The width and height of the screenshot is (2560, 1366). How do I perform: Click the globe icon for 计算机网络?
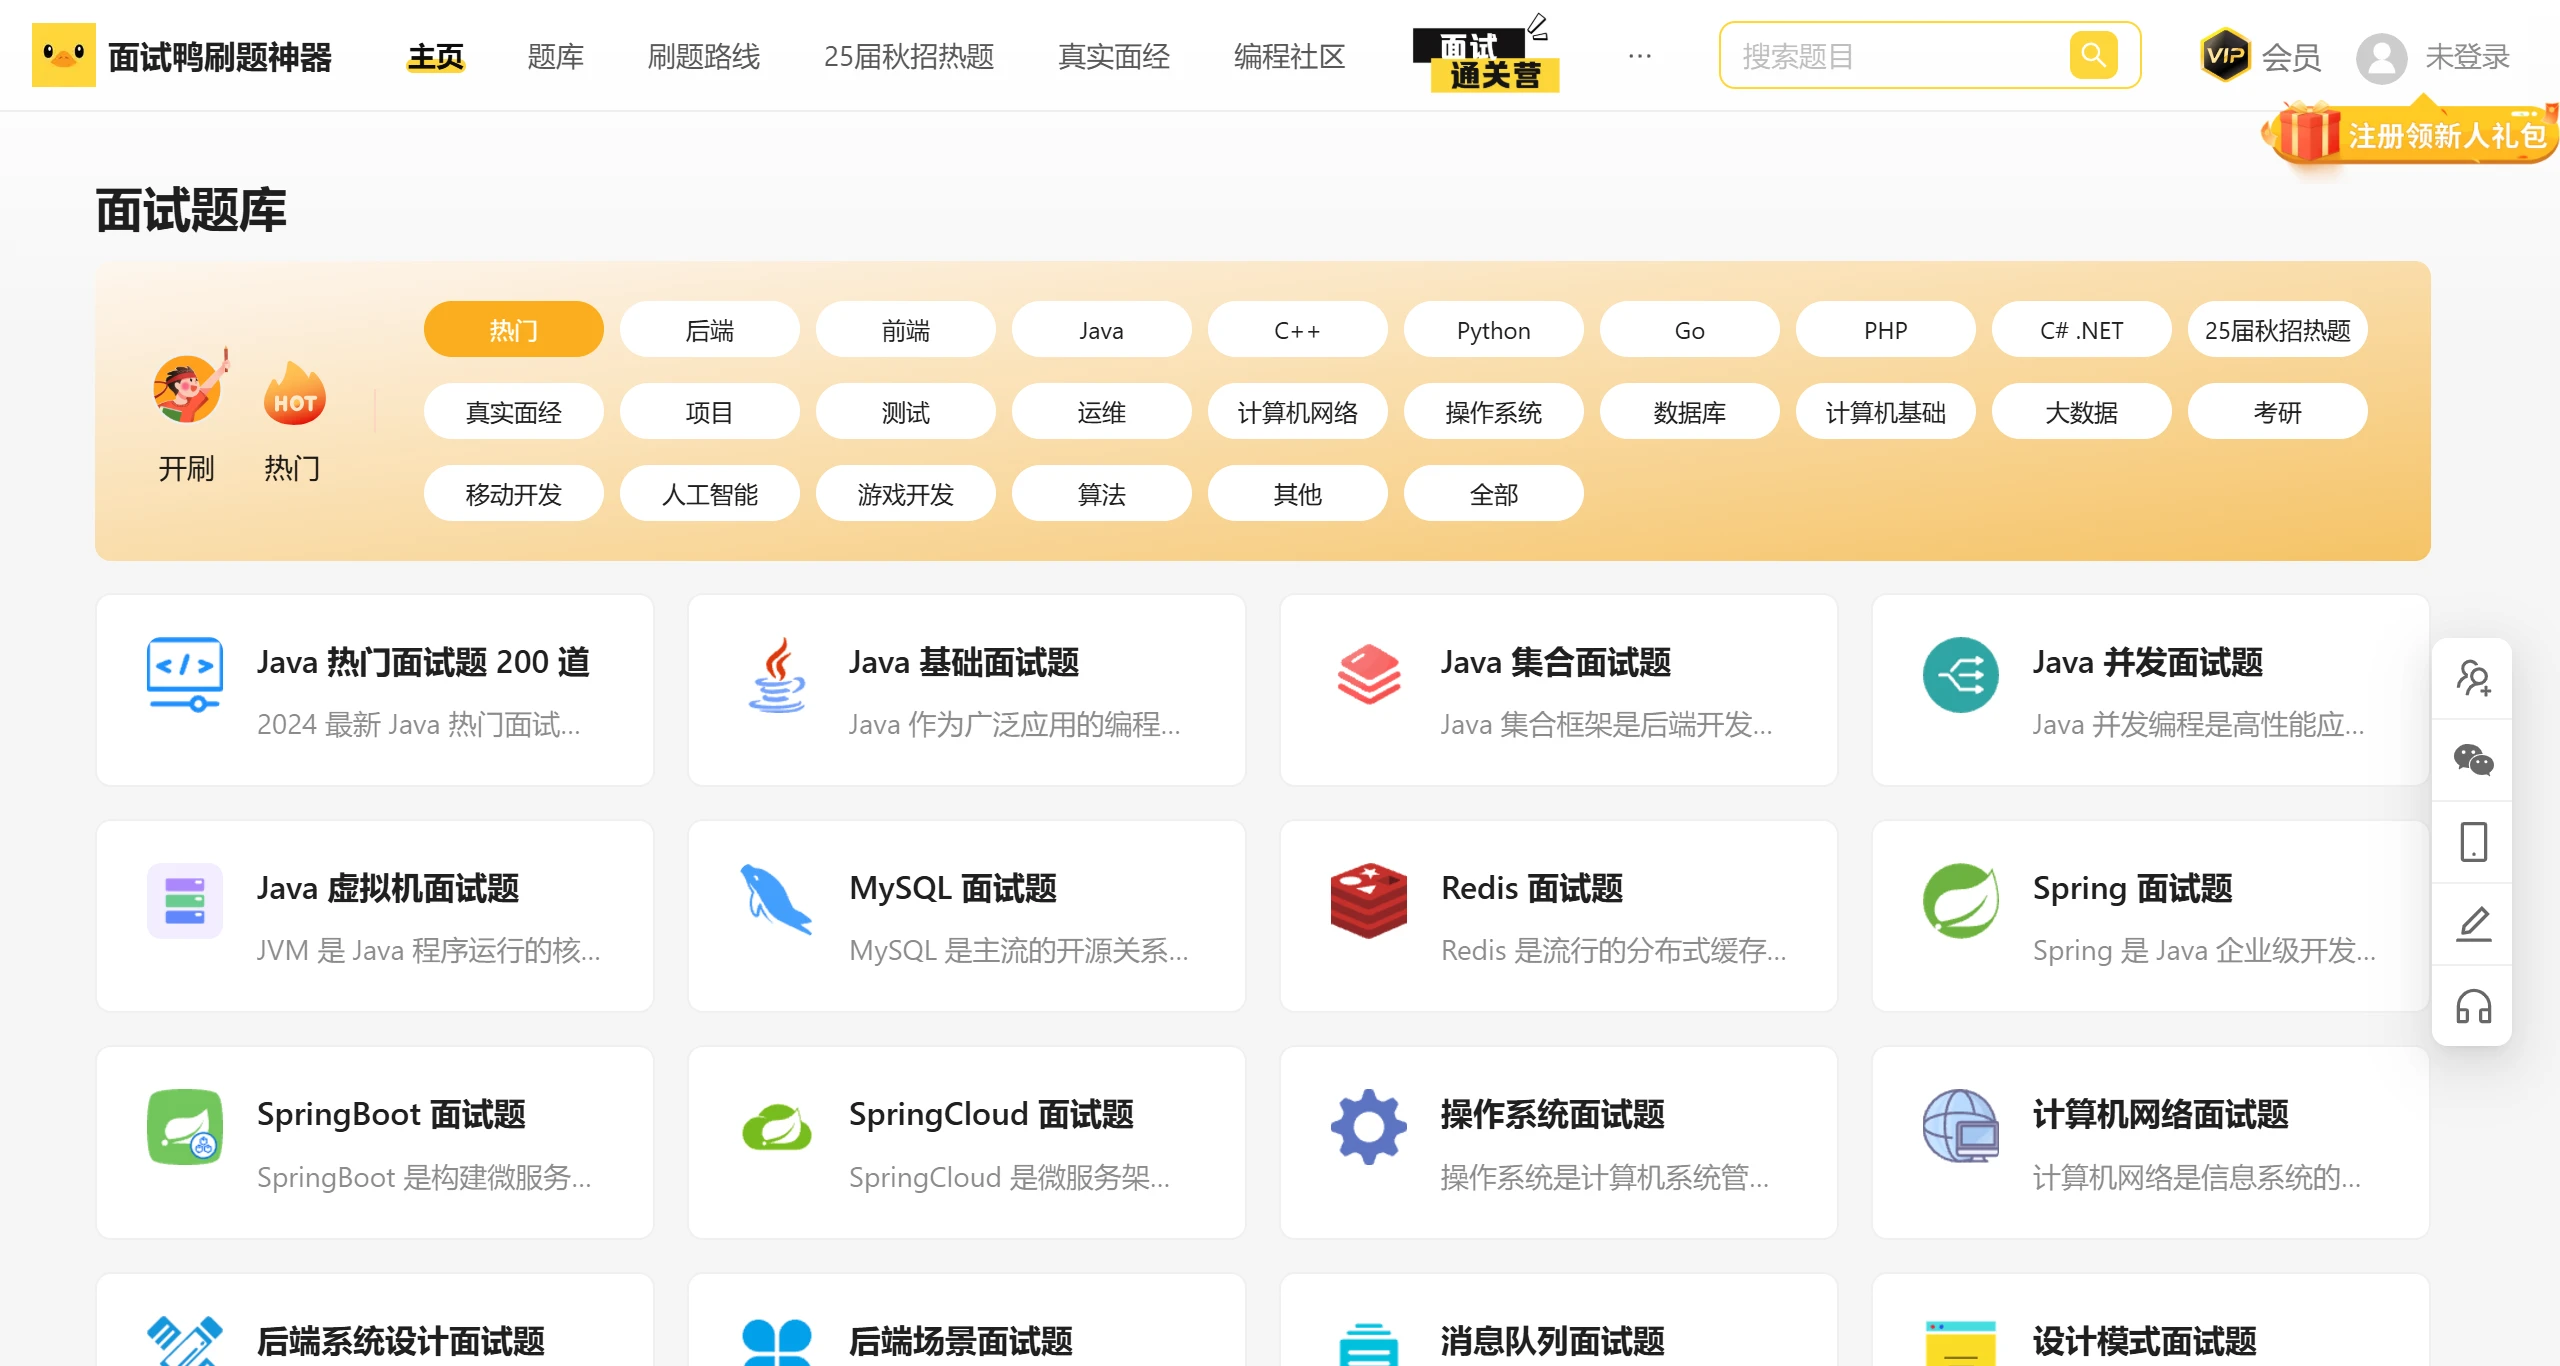1961,1126
